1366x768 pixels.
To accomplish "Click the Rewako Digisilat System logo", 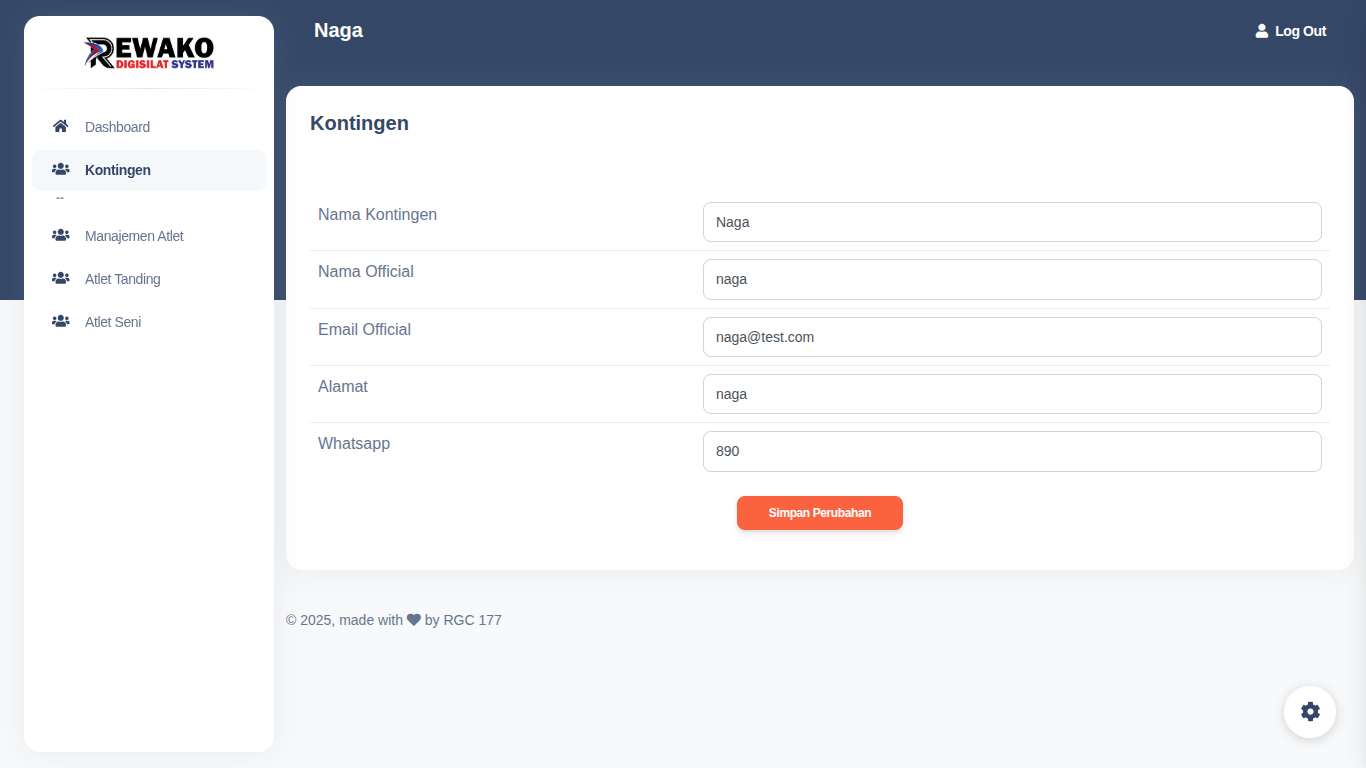I will (x=149, y=53).
